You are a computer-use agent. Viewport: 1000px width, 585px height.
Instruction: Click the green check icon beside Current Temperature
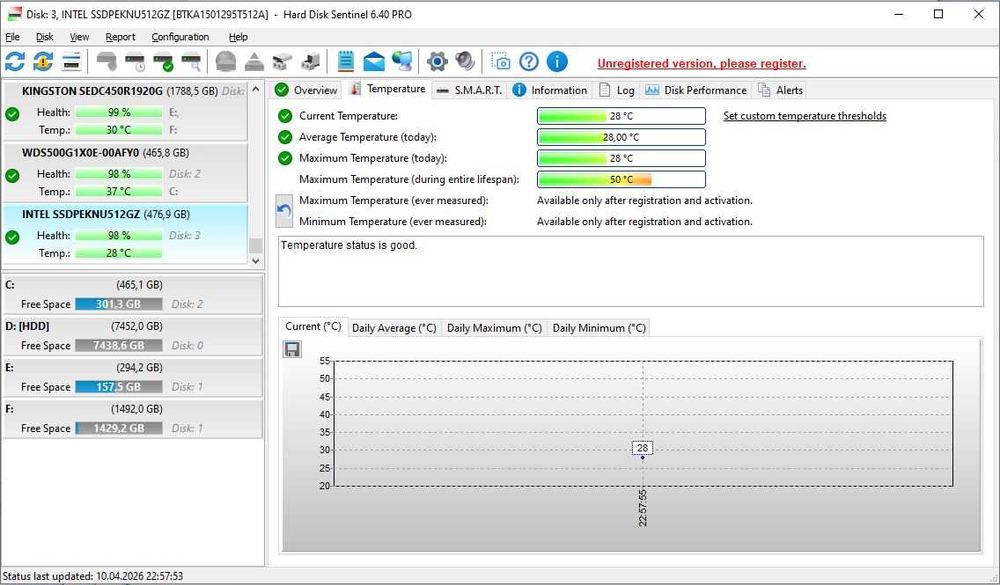(285, 116)
